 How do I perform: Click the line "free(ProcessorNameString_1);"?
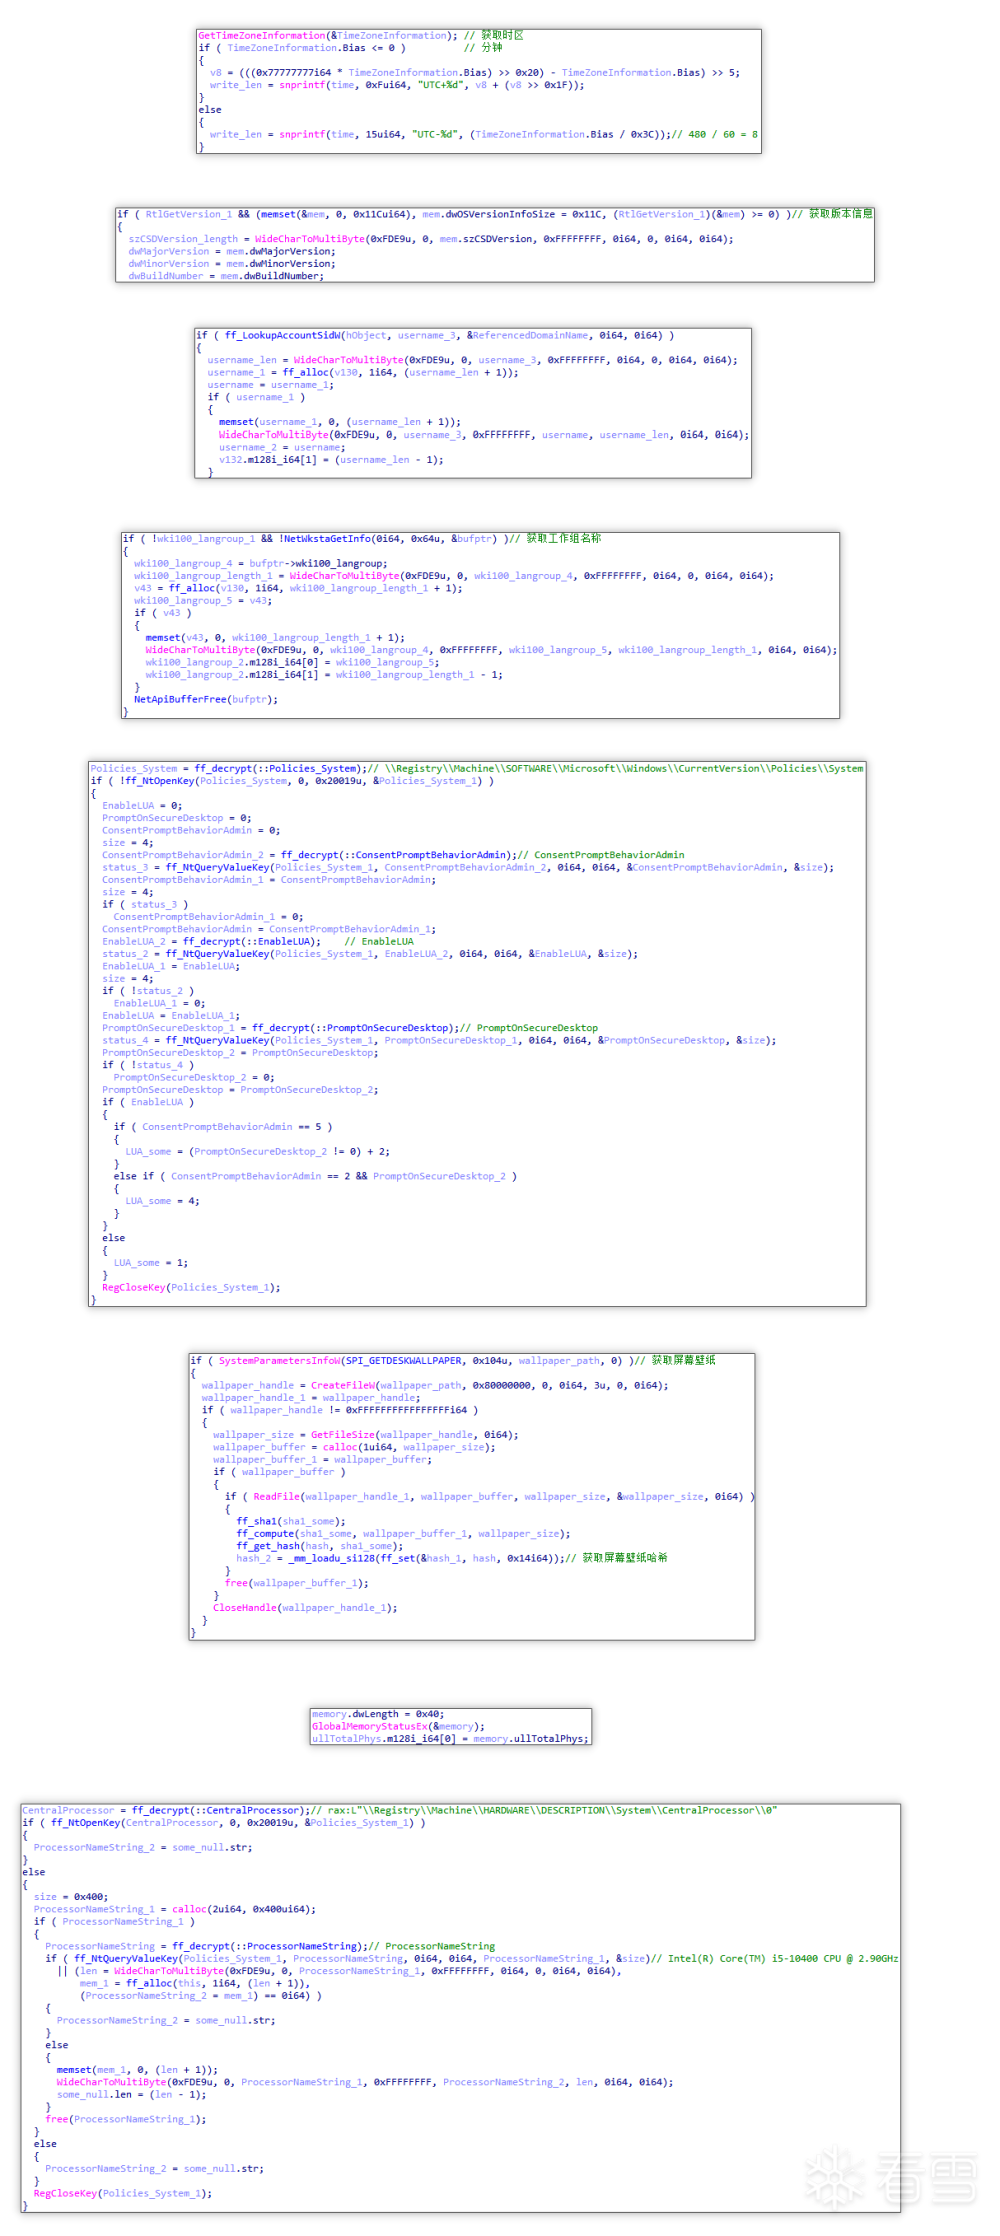tap(126, 2119)
